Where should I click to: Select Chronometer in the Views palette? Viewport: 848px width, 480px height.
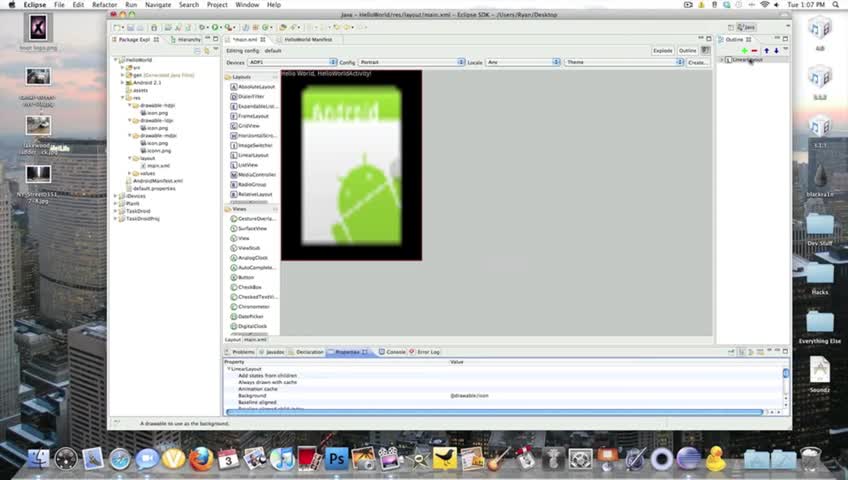(x=250, y=306)
